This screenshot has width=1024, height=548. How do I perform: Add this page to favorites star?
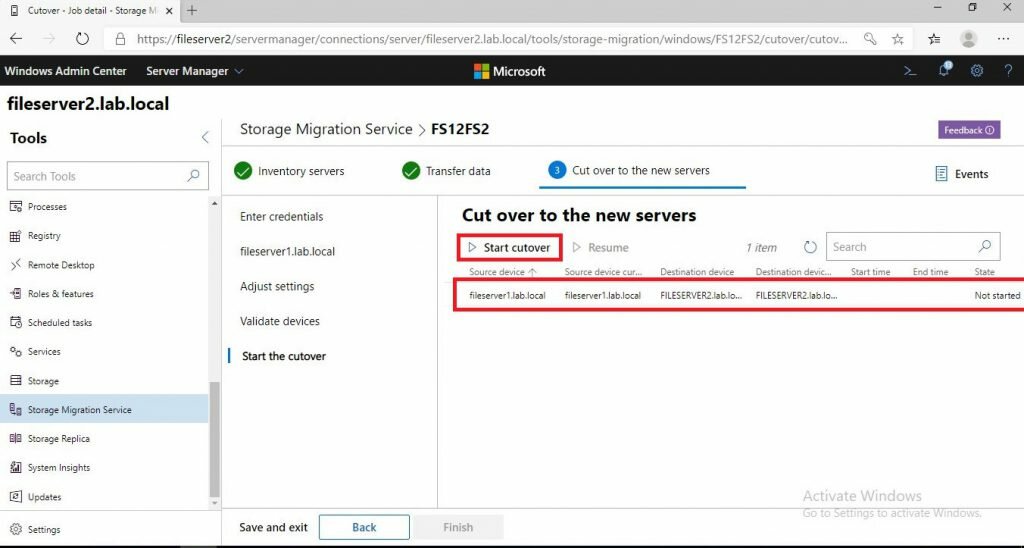tap(898, 39)
